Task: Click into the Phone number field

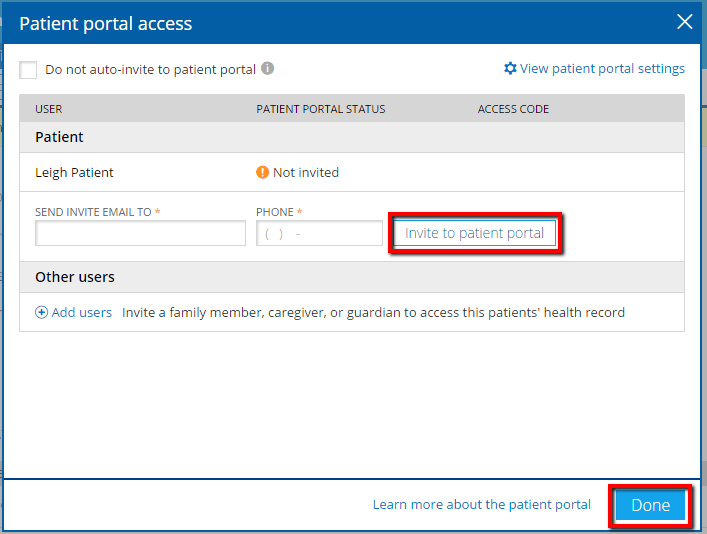Action: (x=319, y=233)
